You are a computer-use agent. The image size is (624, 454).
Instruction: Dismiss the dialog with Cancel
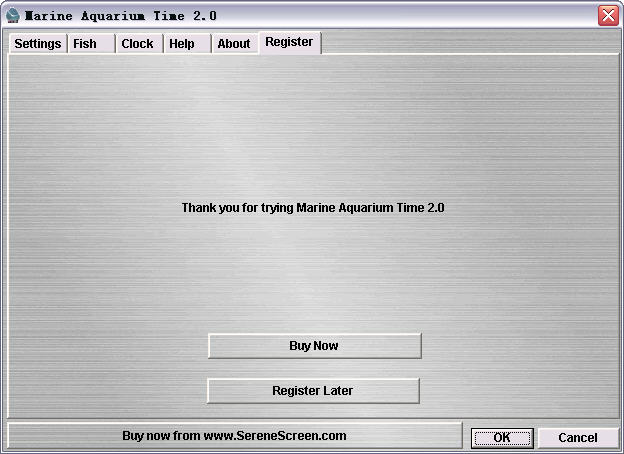click(x=578, y=438)
